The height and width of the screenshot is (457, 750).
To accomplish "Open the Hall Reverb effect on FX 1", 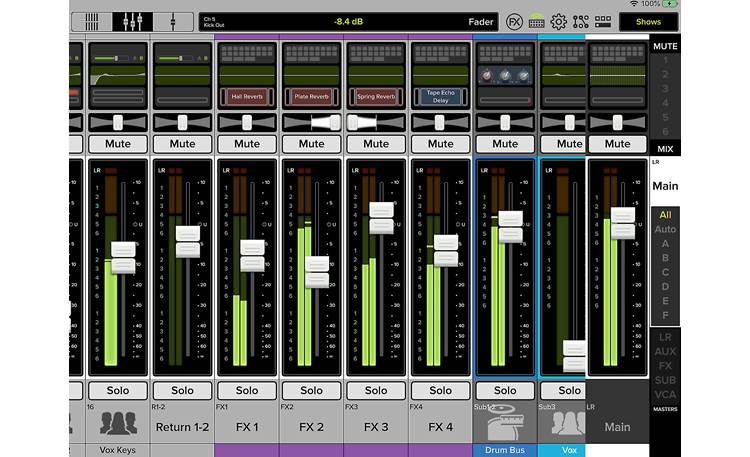I will click(247, 97).
